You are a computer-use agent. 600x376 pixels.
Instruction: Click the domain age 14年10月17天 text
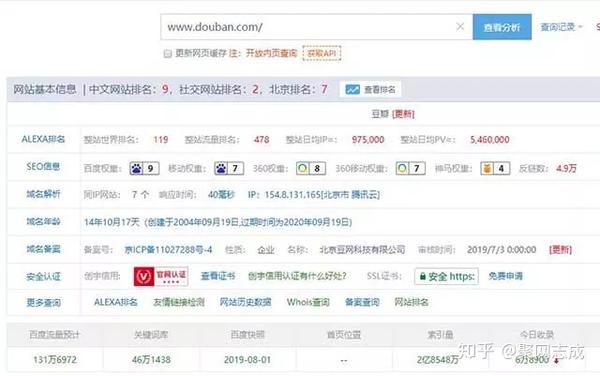112,222
